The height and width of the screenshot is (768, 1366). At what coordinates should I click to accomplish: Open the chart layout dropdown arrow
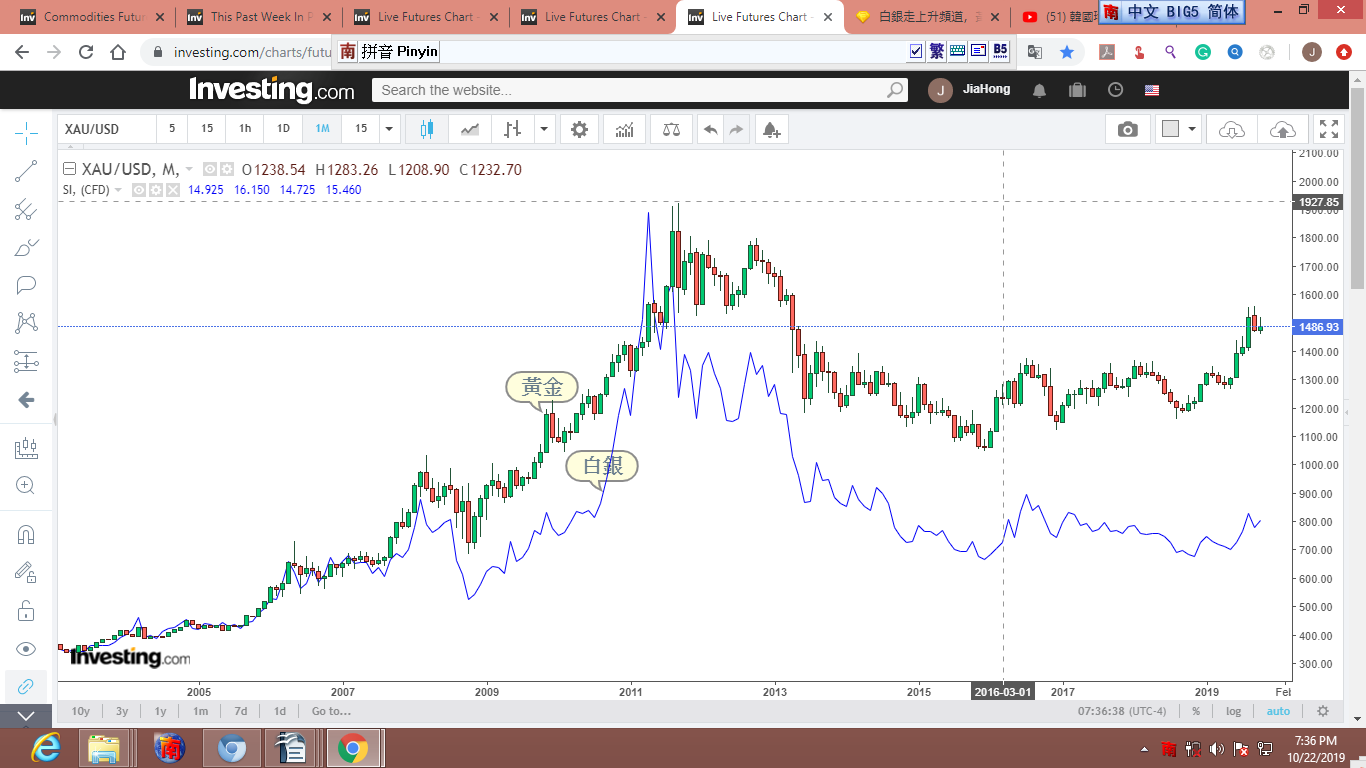coord(1192,129)
